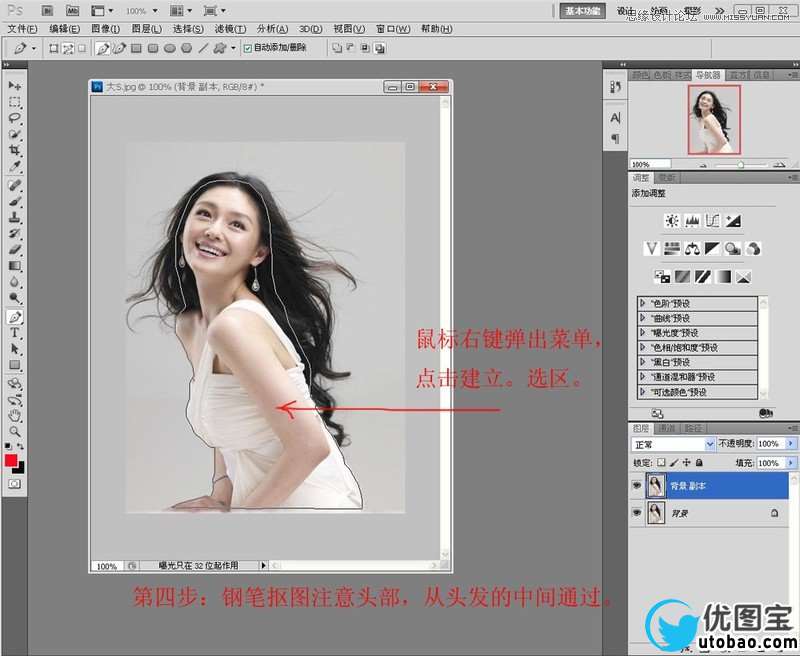Expand the "曲线"预设 list
The image size is (800, 656).
(643, 318)
